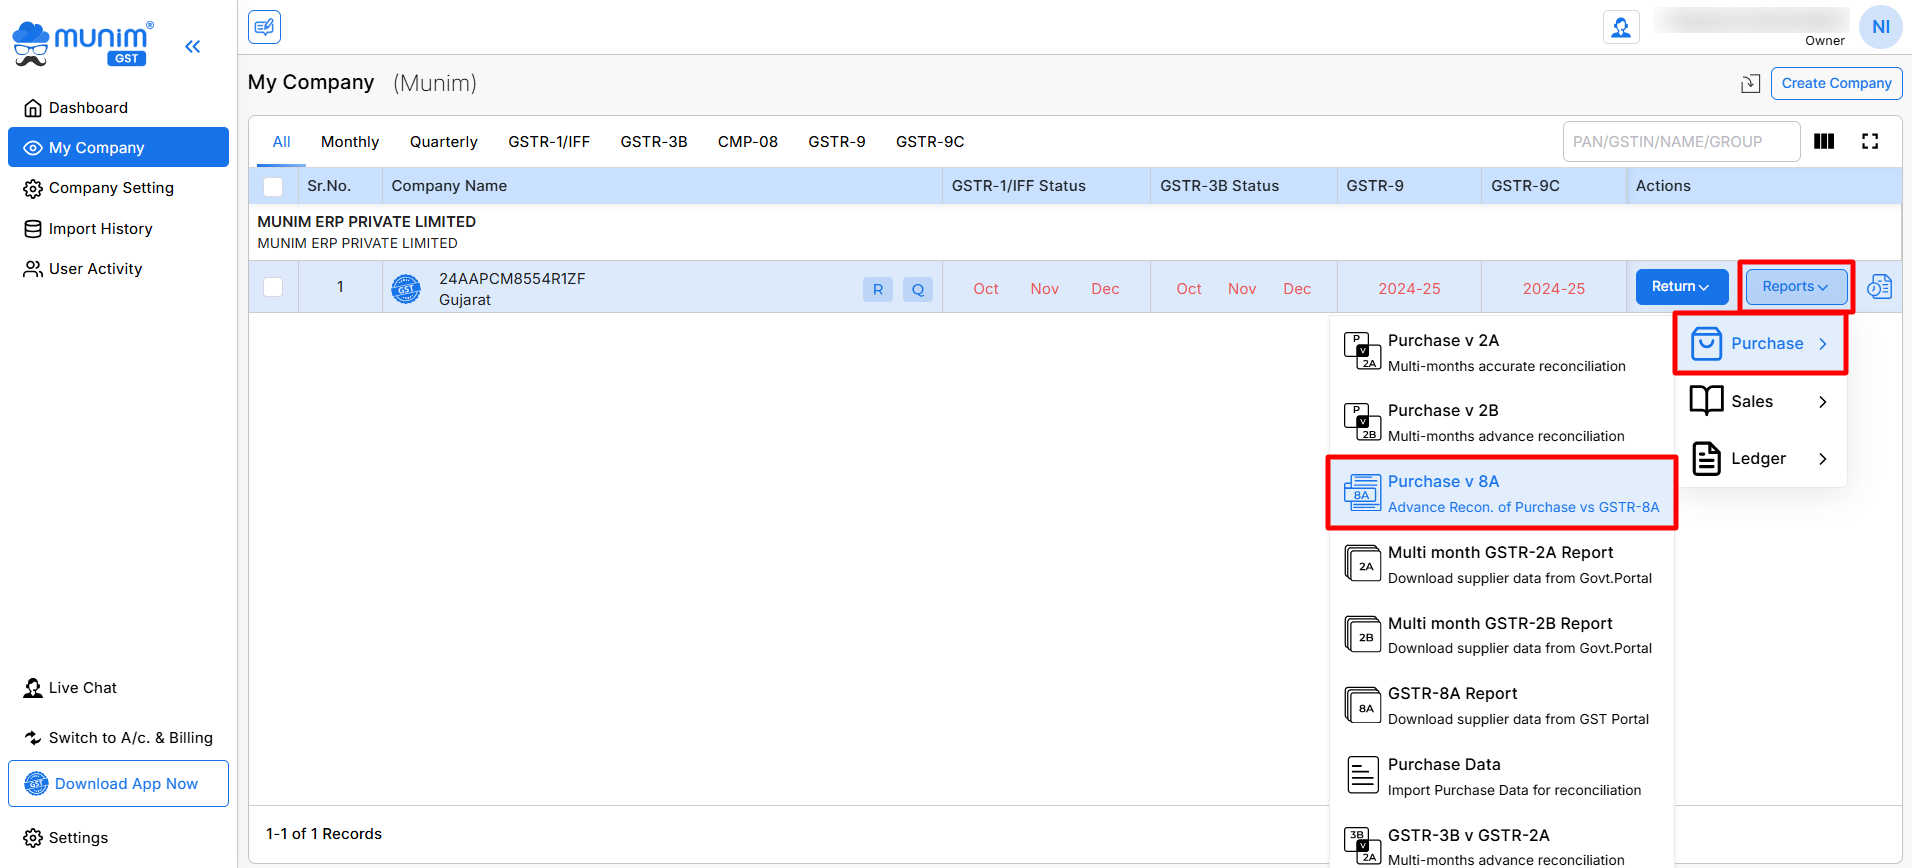Select Purchase v 8A menu option
The image size is (1912, 868).
(x=1500, y=493)
